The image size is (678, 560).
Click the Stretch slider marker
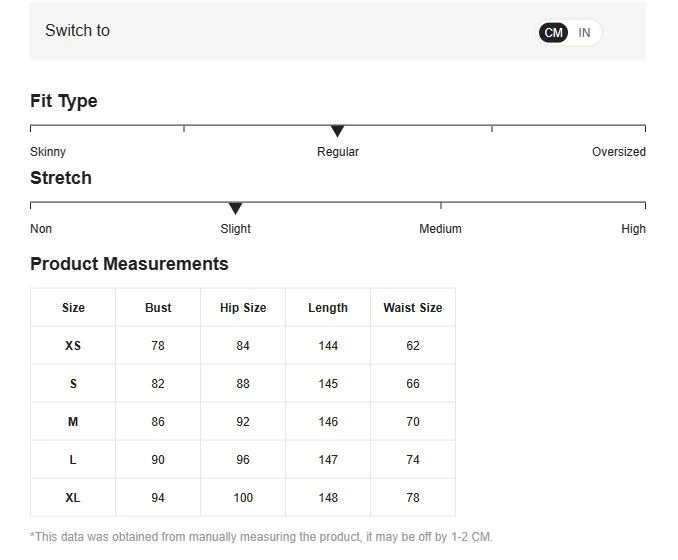(235, 208)
